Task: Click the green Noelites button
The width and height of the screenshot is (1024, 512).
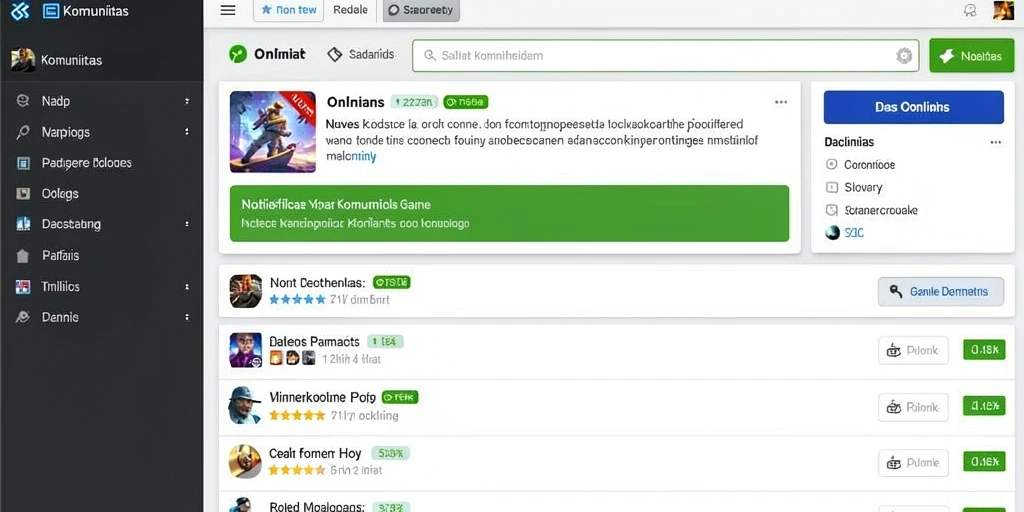Action: click(x=972, y=56)
